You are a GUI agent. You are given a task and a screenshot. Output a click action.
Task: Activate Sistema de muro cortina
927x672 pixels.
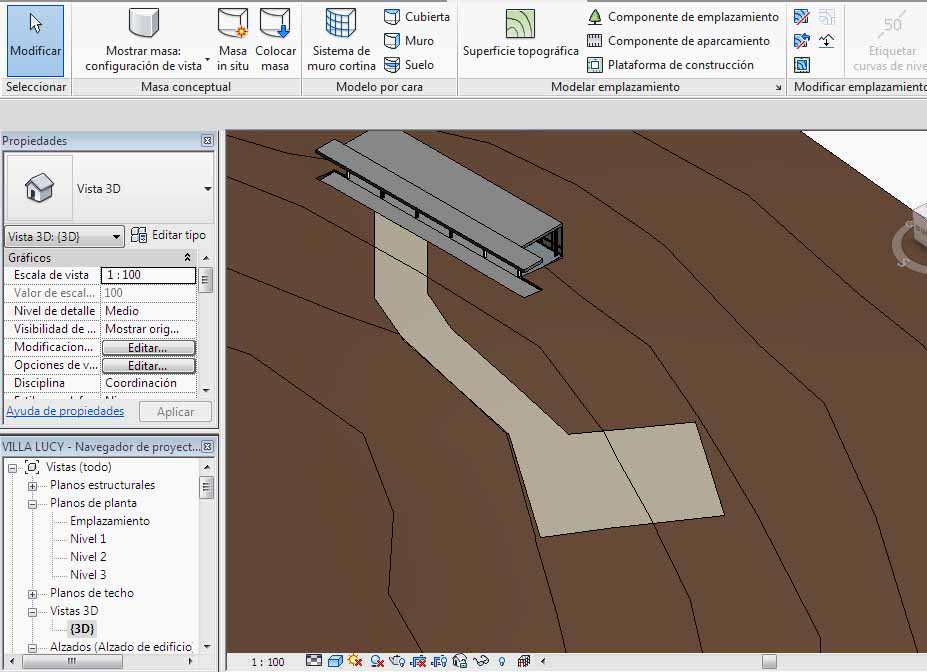click(341, 41)
